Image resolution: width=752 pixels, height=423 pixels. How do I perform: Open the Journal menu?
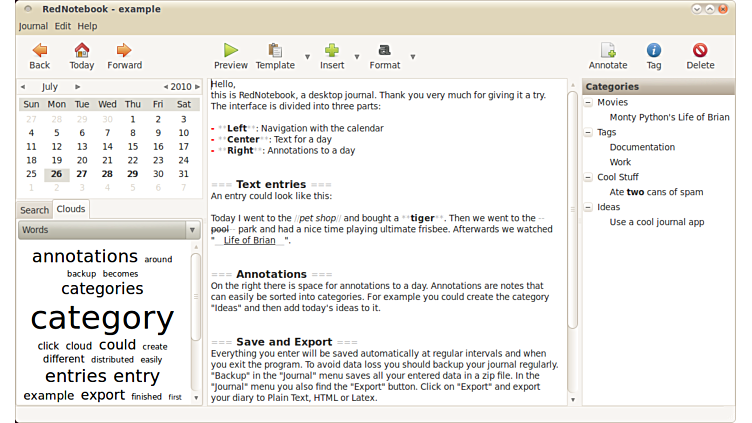coord(32,25)
